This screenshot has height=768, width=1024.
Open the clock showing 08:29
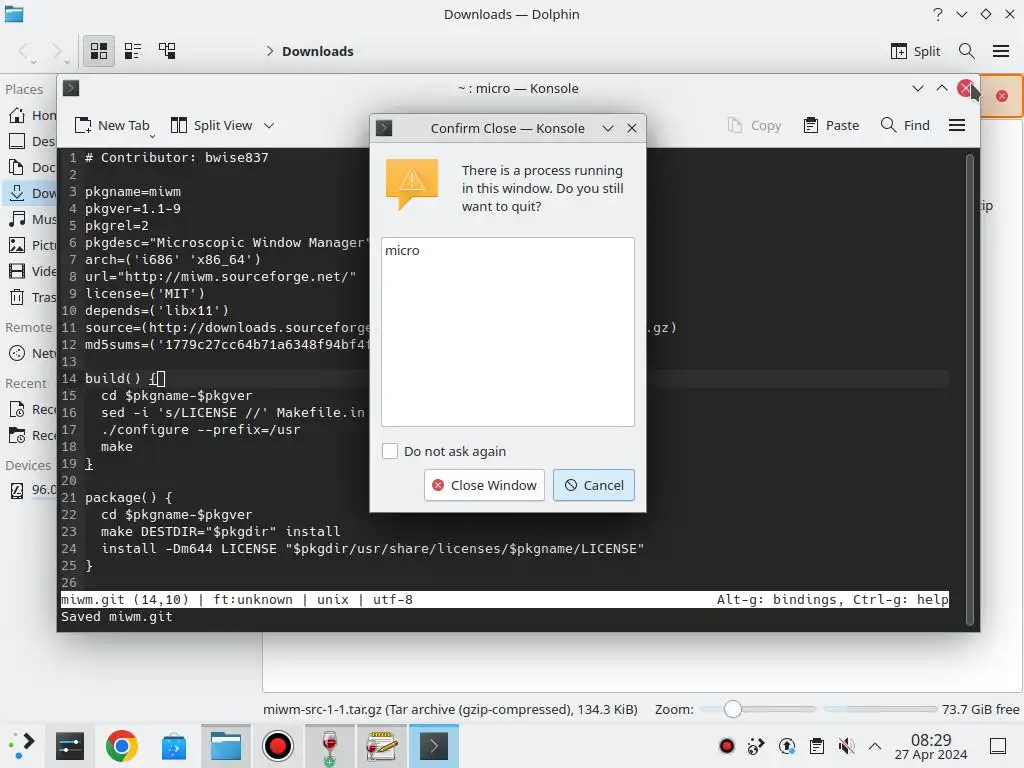coord(931,746)
